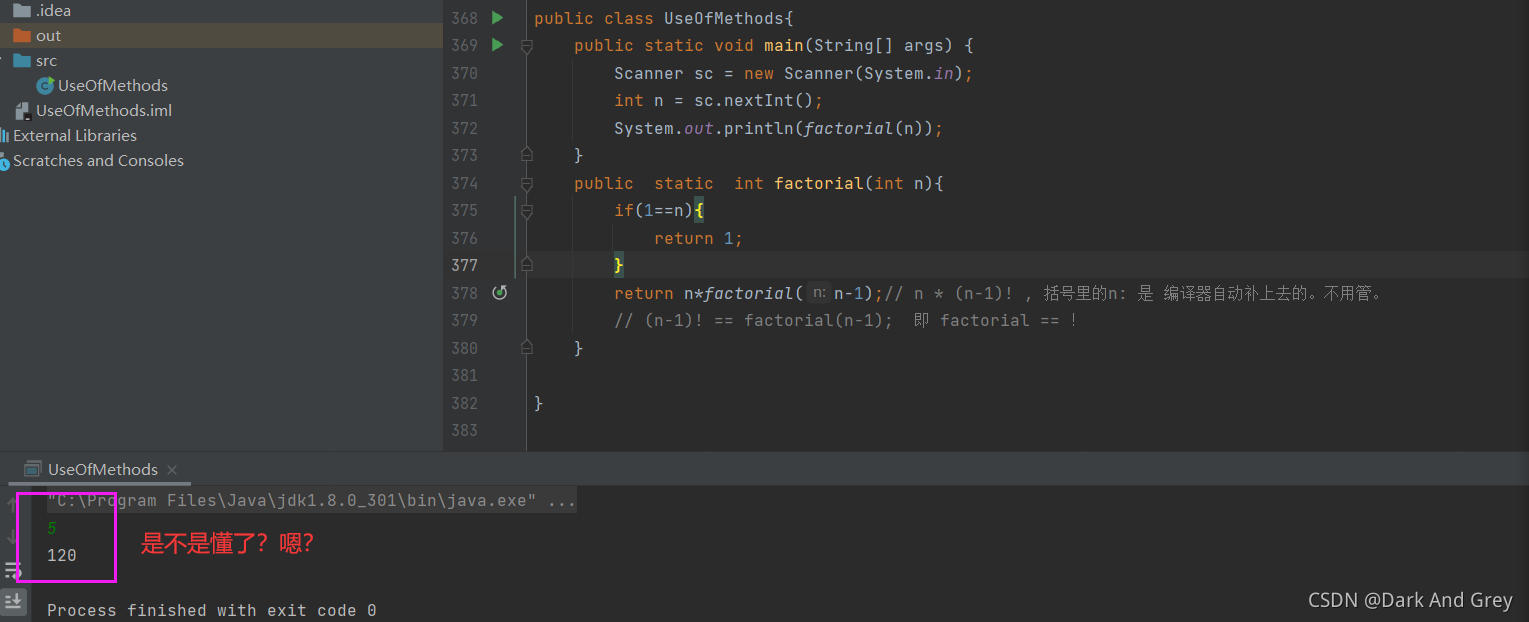This screenshot has width=1529, height=622.
Task: Switch to the UseOfMethods run tab
Action: pyautogui.click(x=102, y=469)
